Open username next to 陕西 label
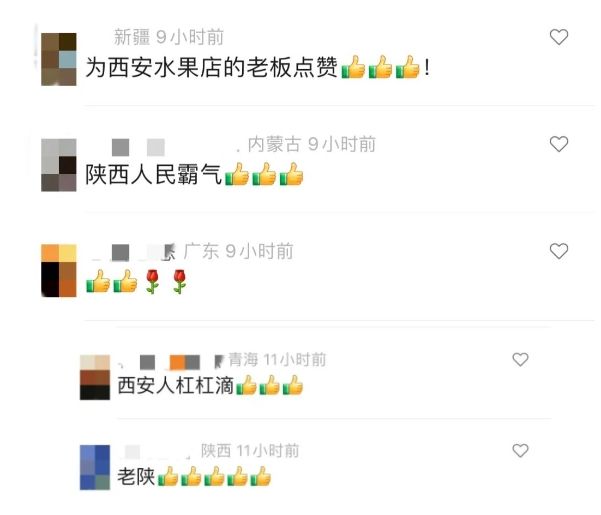The width and height of the screenshot is (601, 515). click(155, 452)
